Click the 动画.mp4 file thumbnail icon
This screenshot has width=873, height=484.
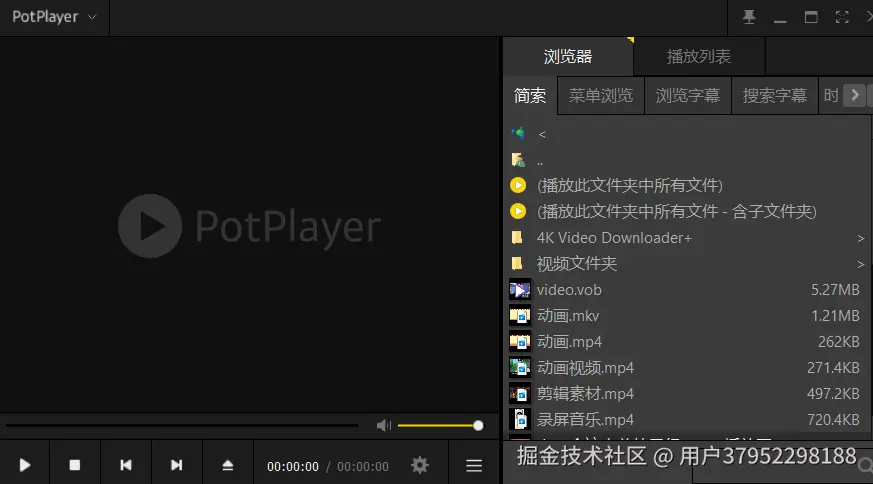point(520,341)
